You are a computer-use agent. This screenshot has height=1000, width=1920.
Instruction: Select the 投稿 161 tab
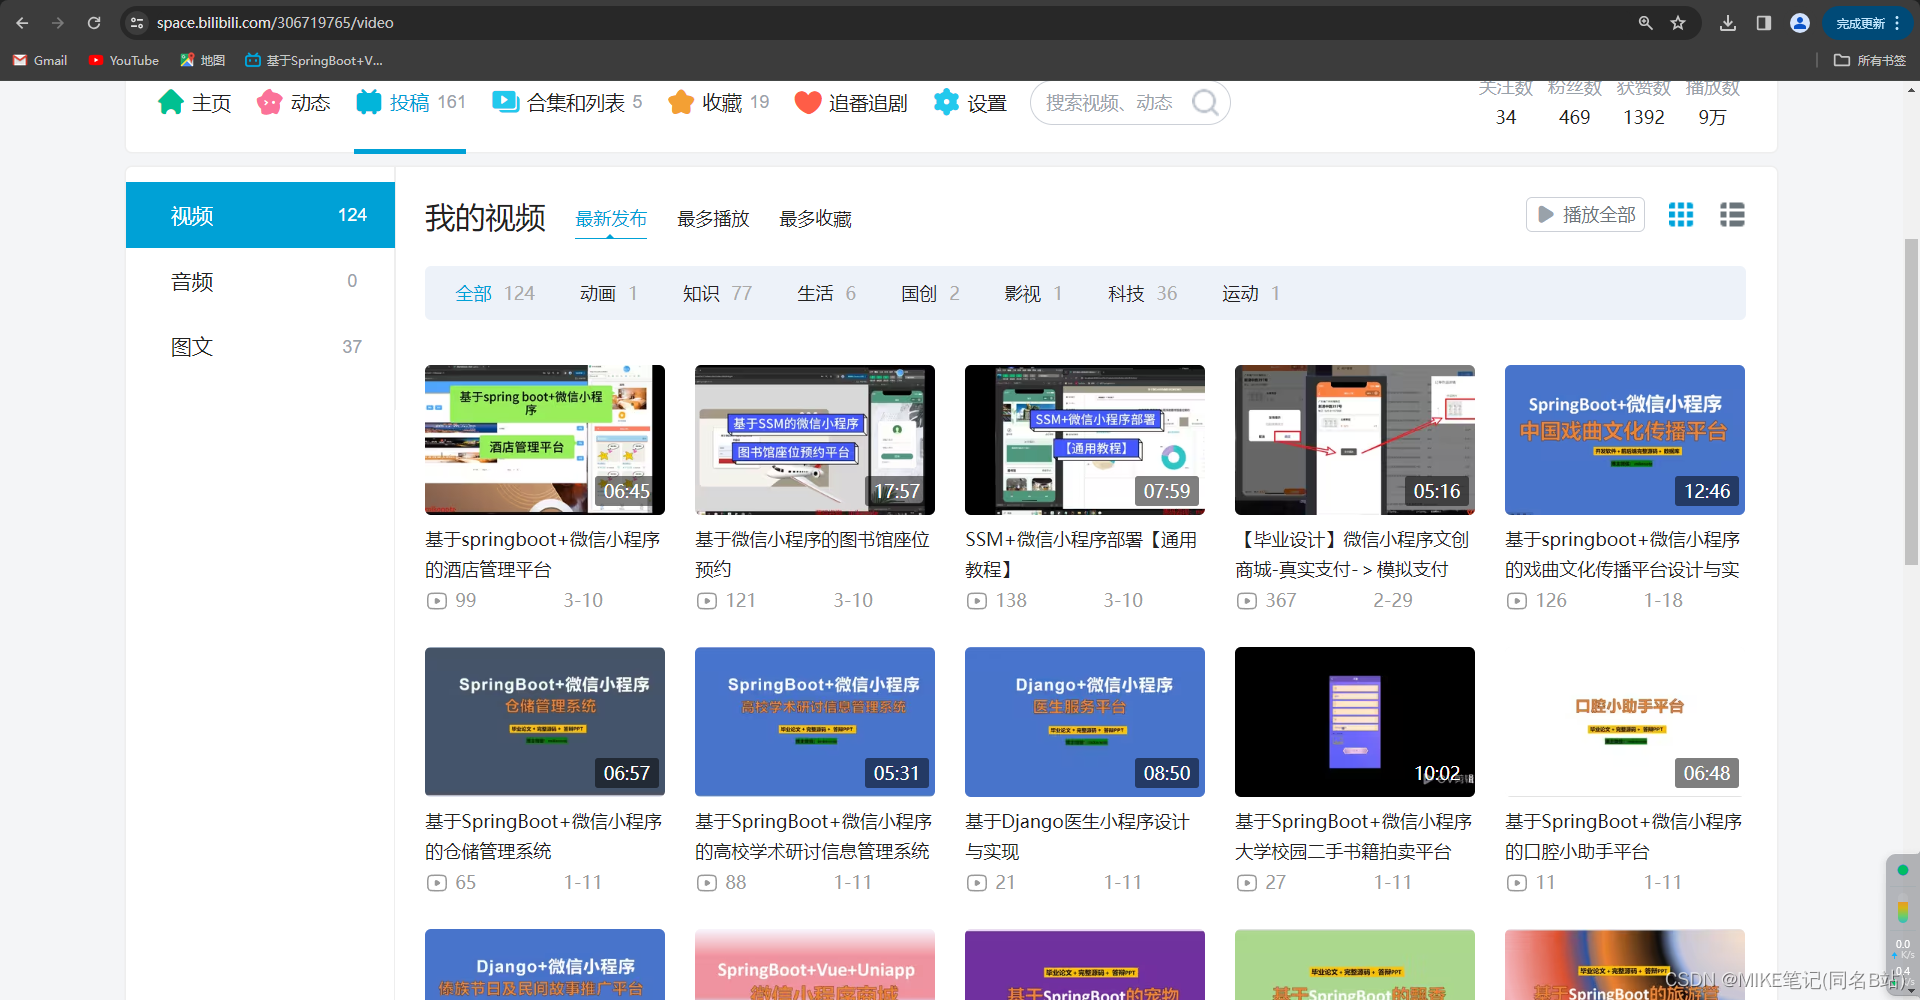[410, 102]
